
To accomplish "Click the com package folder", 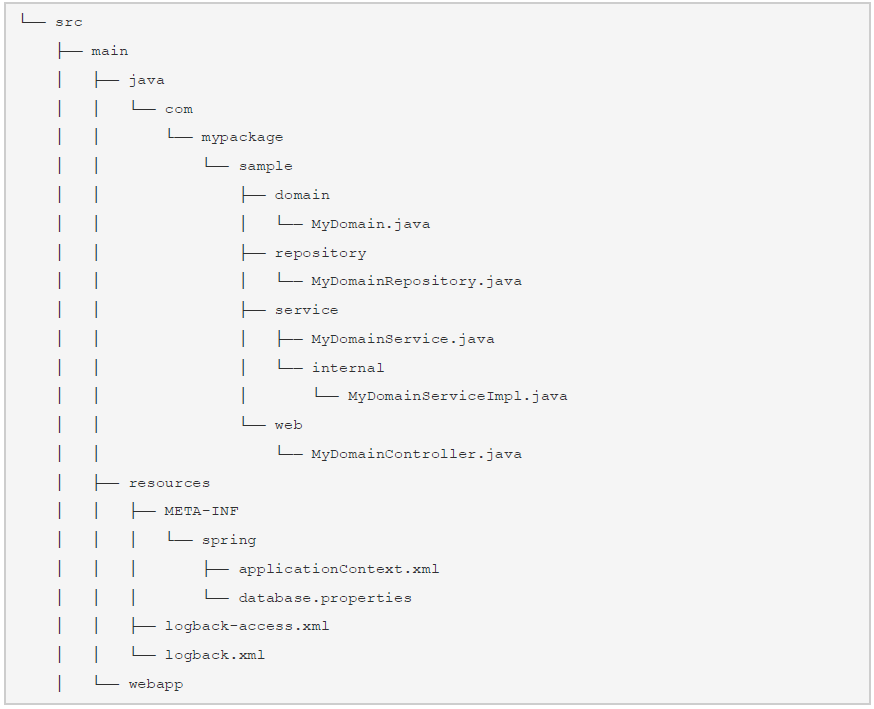I will (x=179, y=109).
